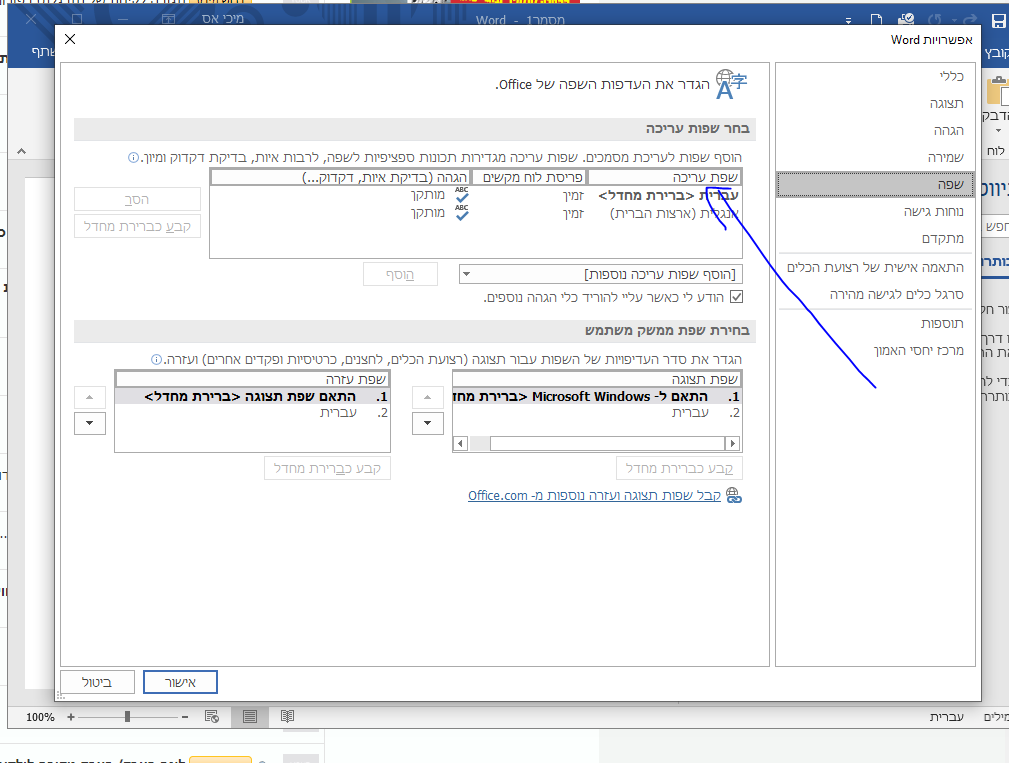
Task: Open the הגהה options category
Action: 875,131
